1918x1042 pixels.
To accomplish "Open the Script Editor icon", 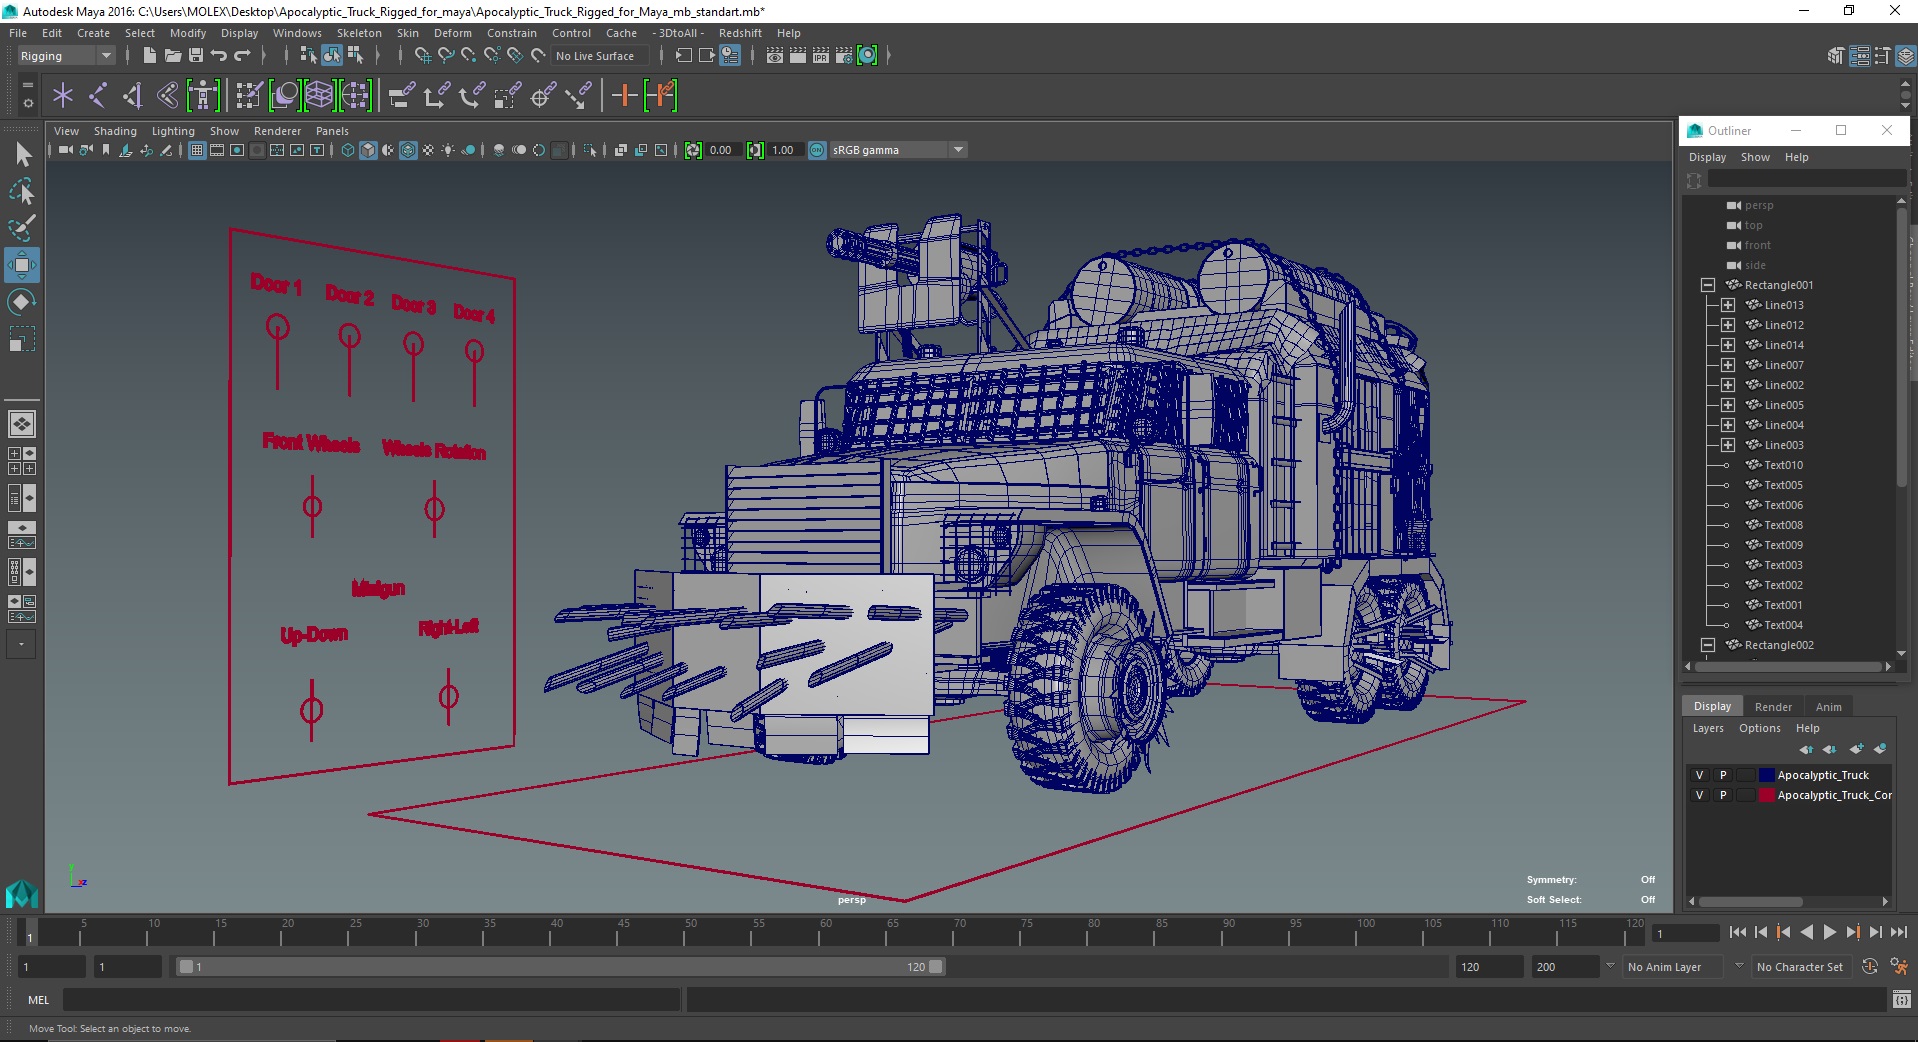I will (x=1902, y=1000).
